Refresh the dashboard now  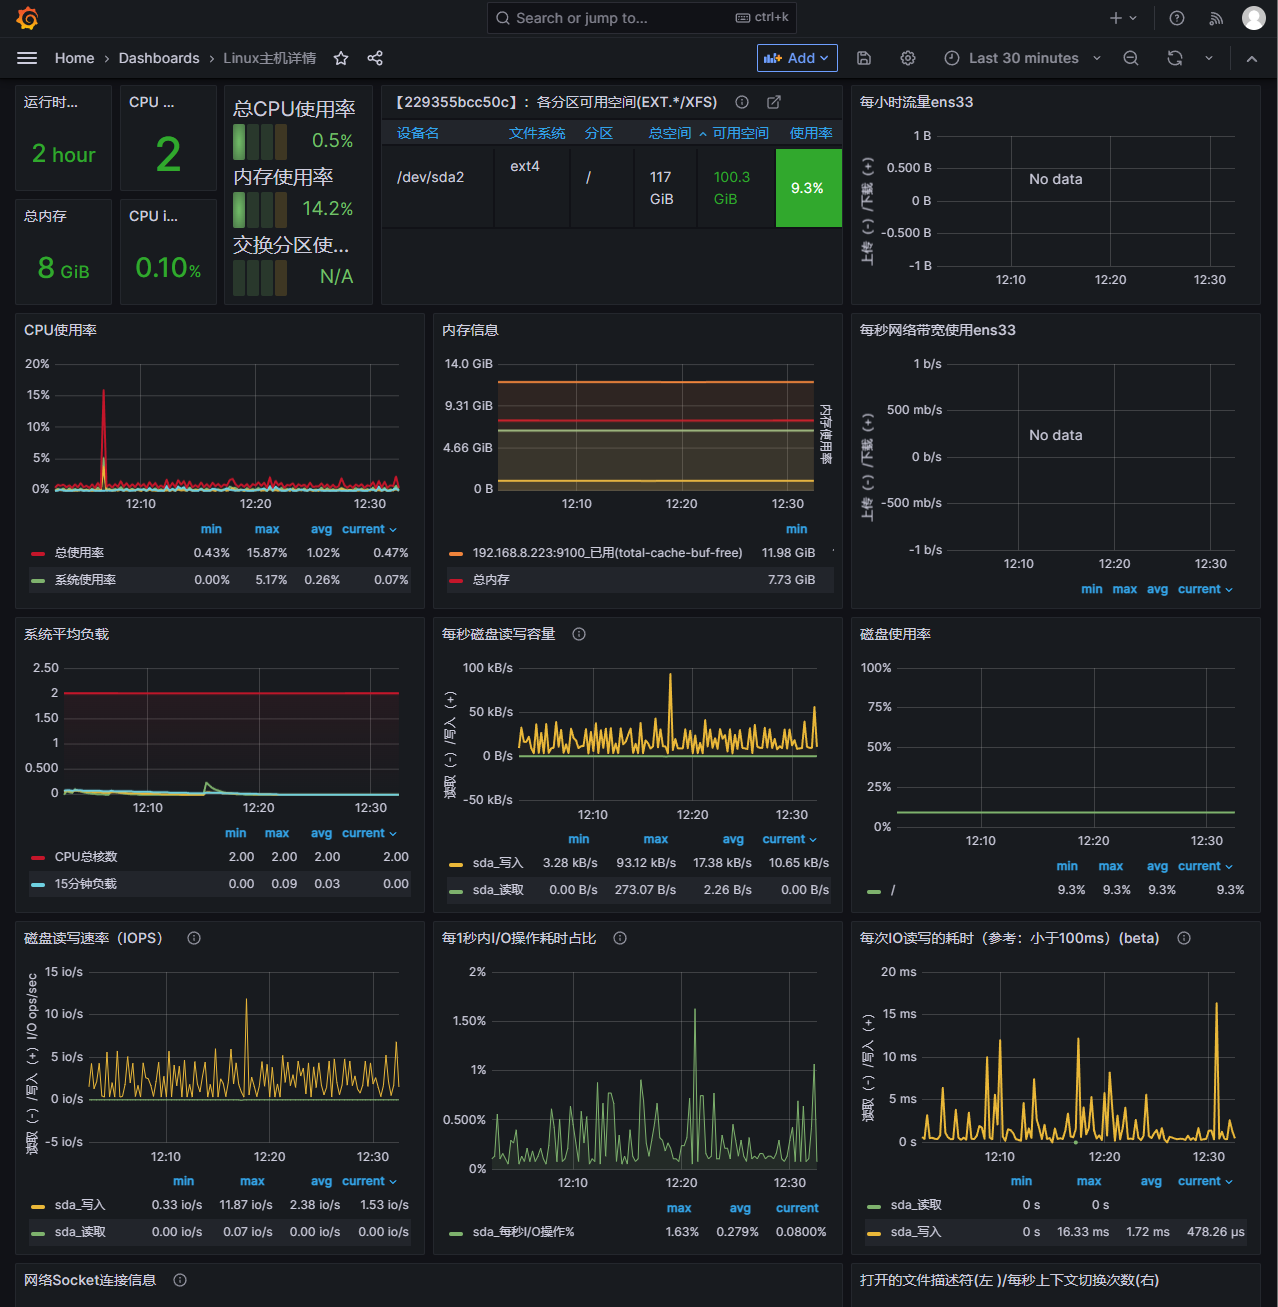tap(1175, 58)
